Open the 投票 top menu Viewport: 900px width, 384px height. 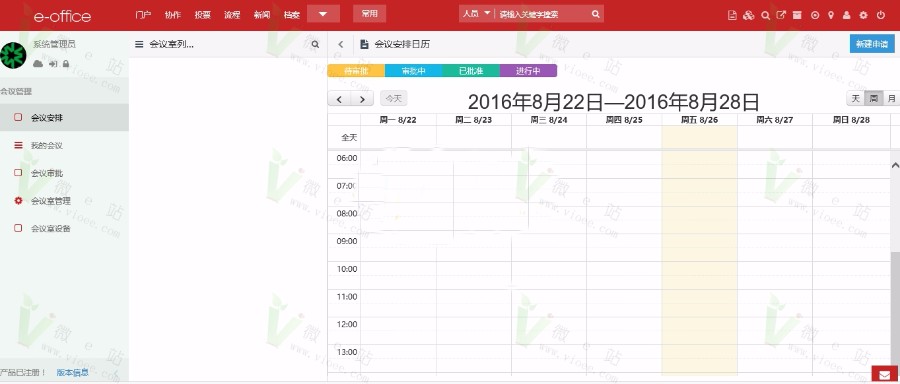point(203,15)
